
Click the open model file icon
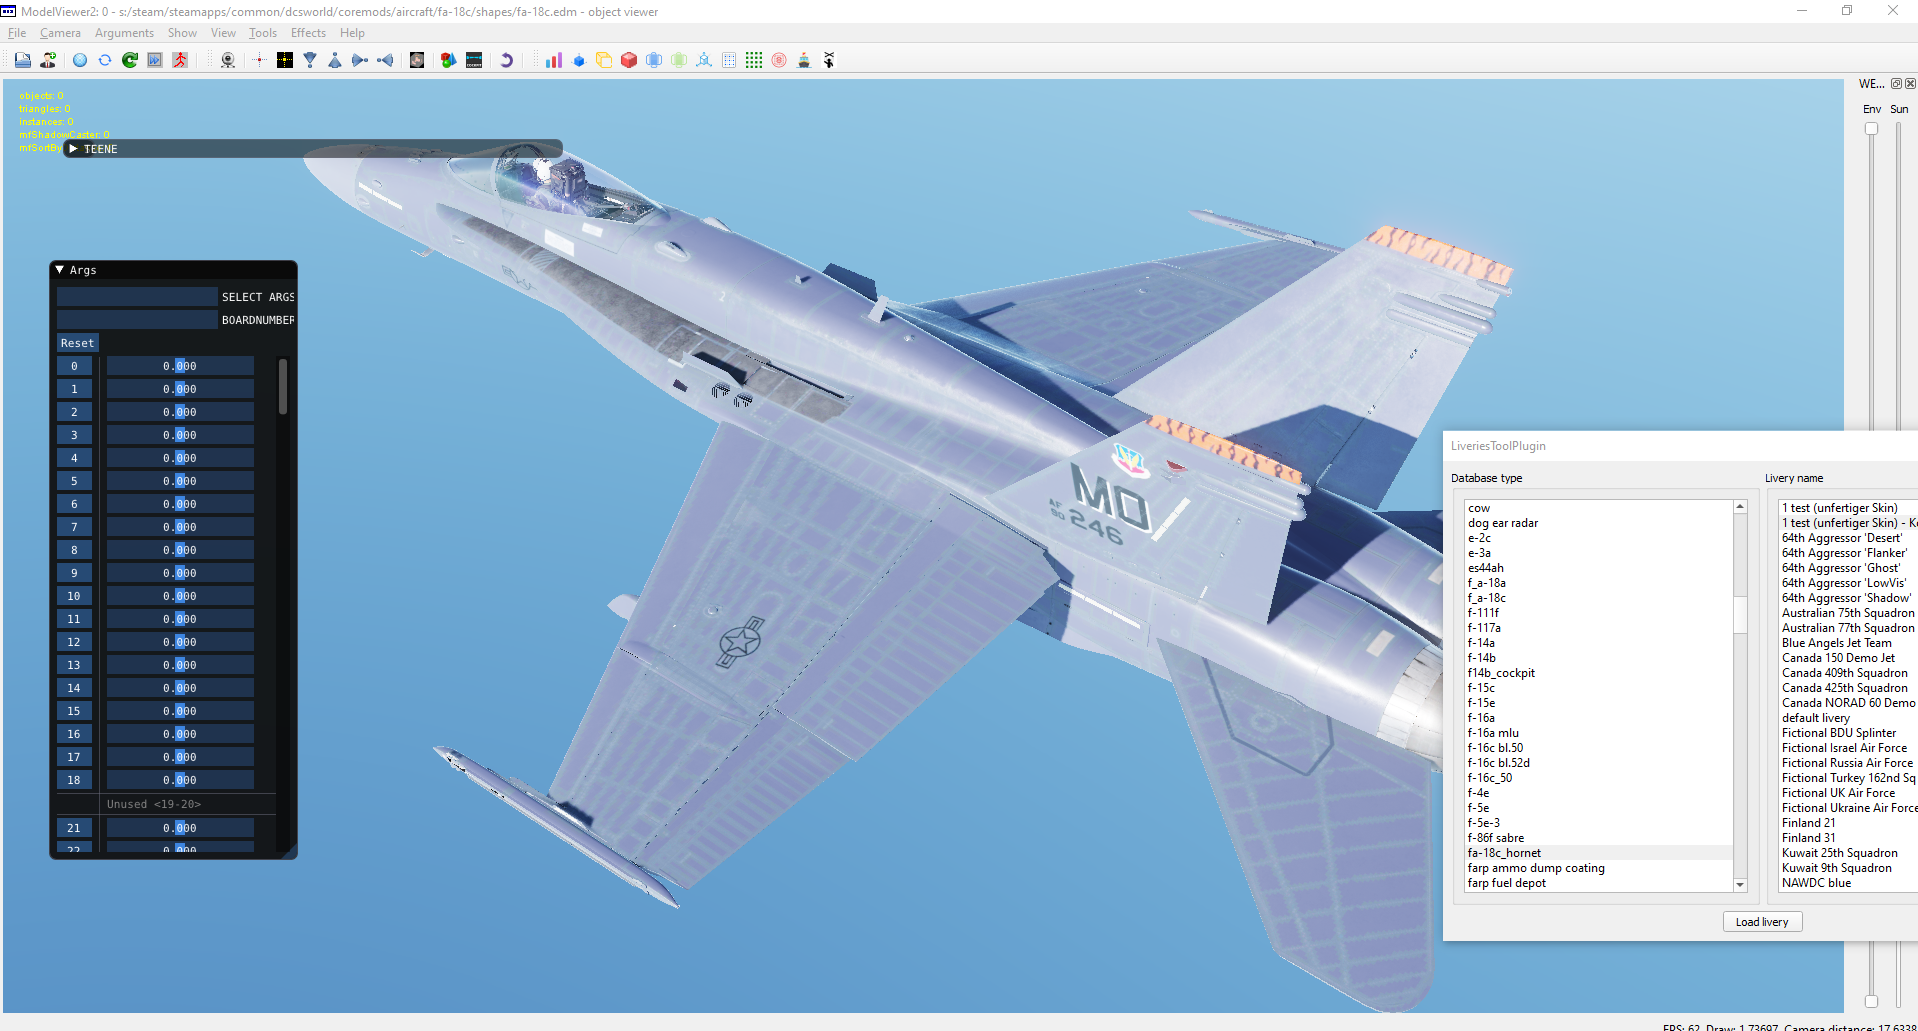tap(22, 60)
